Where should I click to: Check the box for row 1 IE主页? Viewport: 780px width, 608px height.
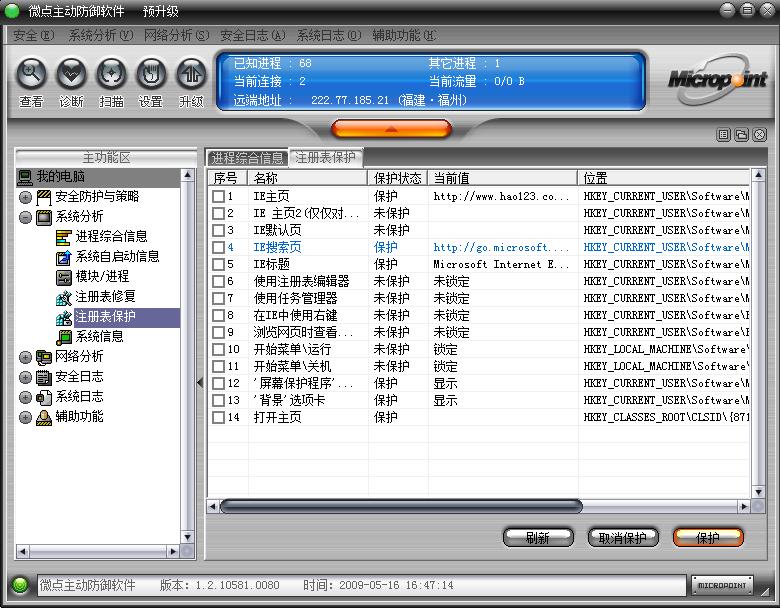coord(218,196)
